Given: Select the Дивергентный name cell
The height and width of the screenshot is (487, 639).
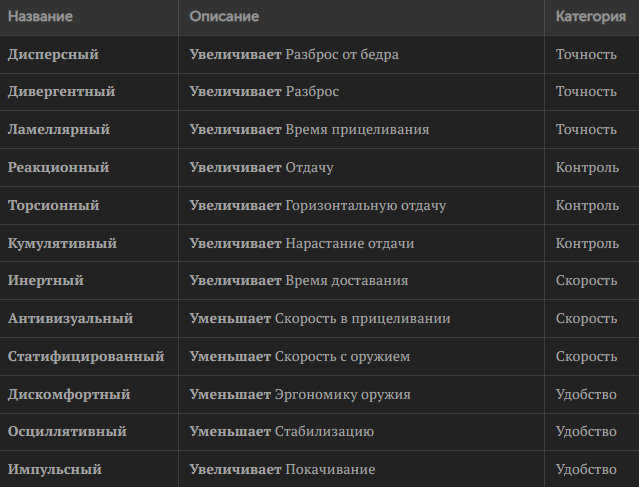Looking at the screenshot, I should coord(61,92).
